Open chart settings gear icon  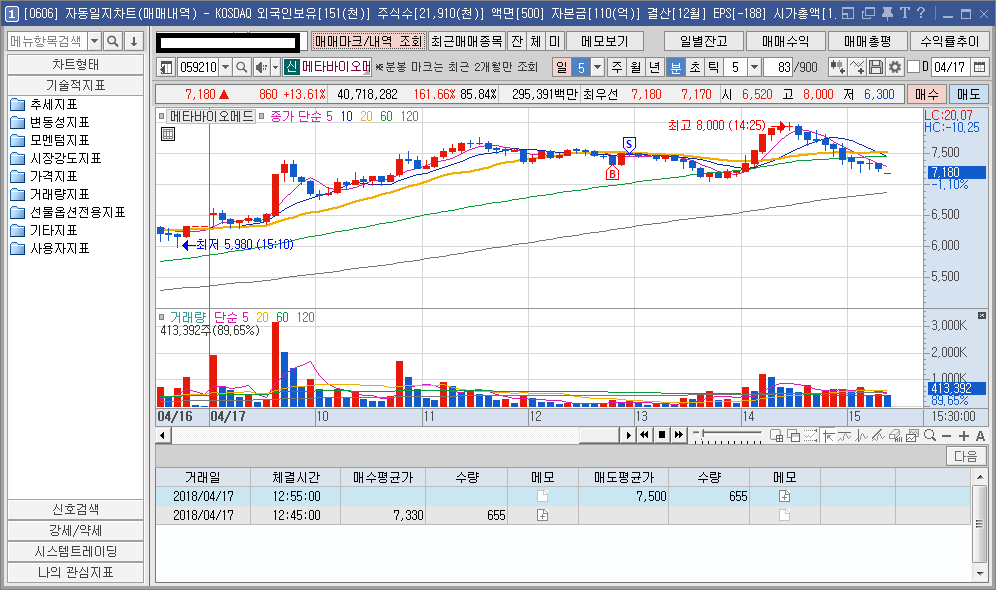pos(894,67)
